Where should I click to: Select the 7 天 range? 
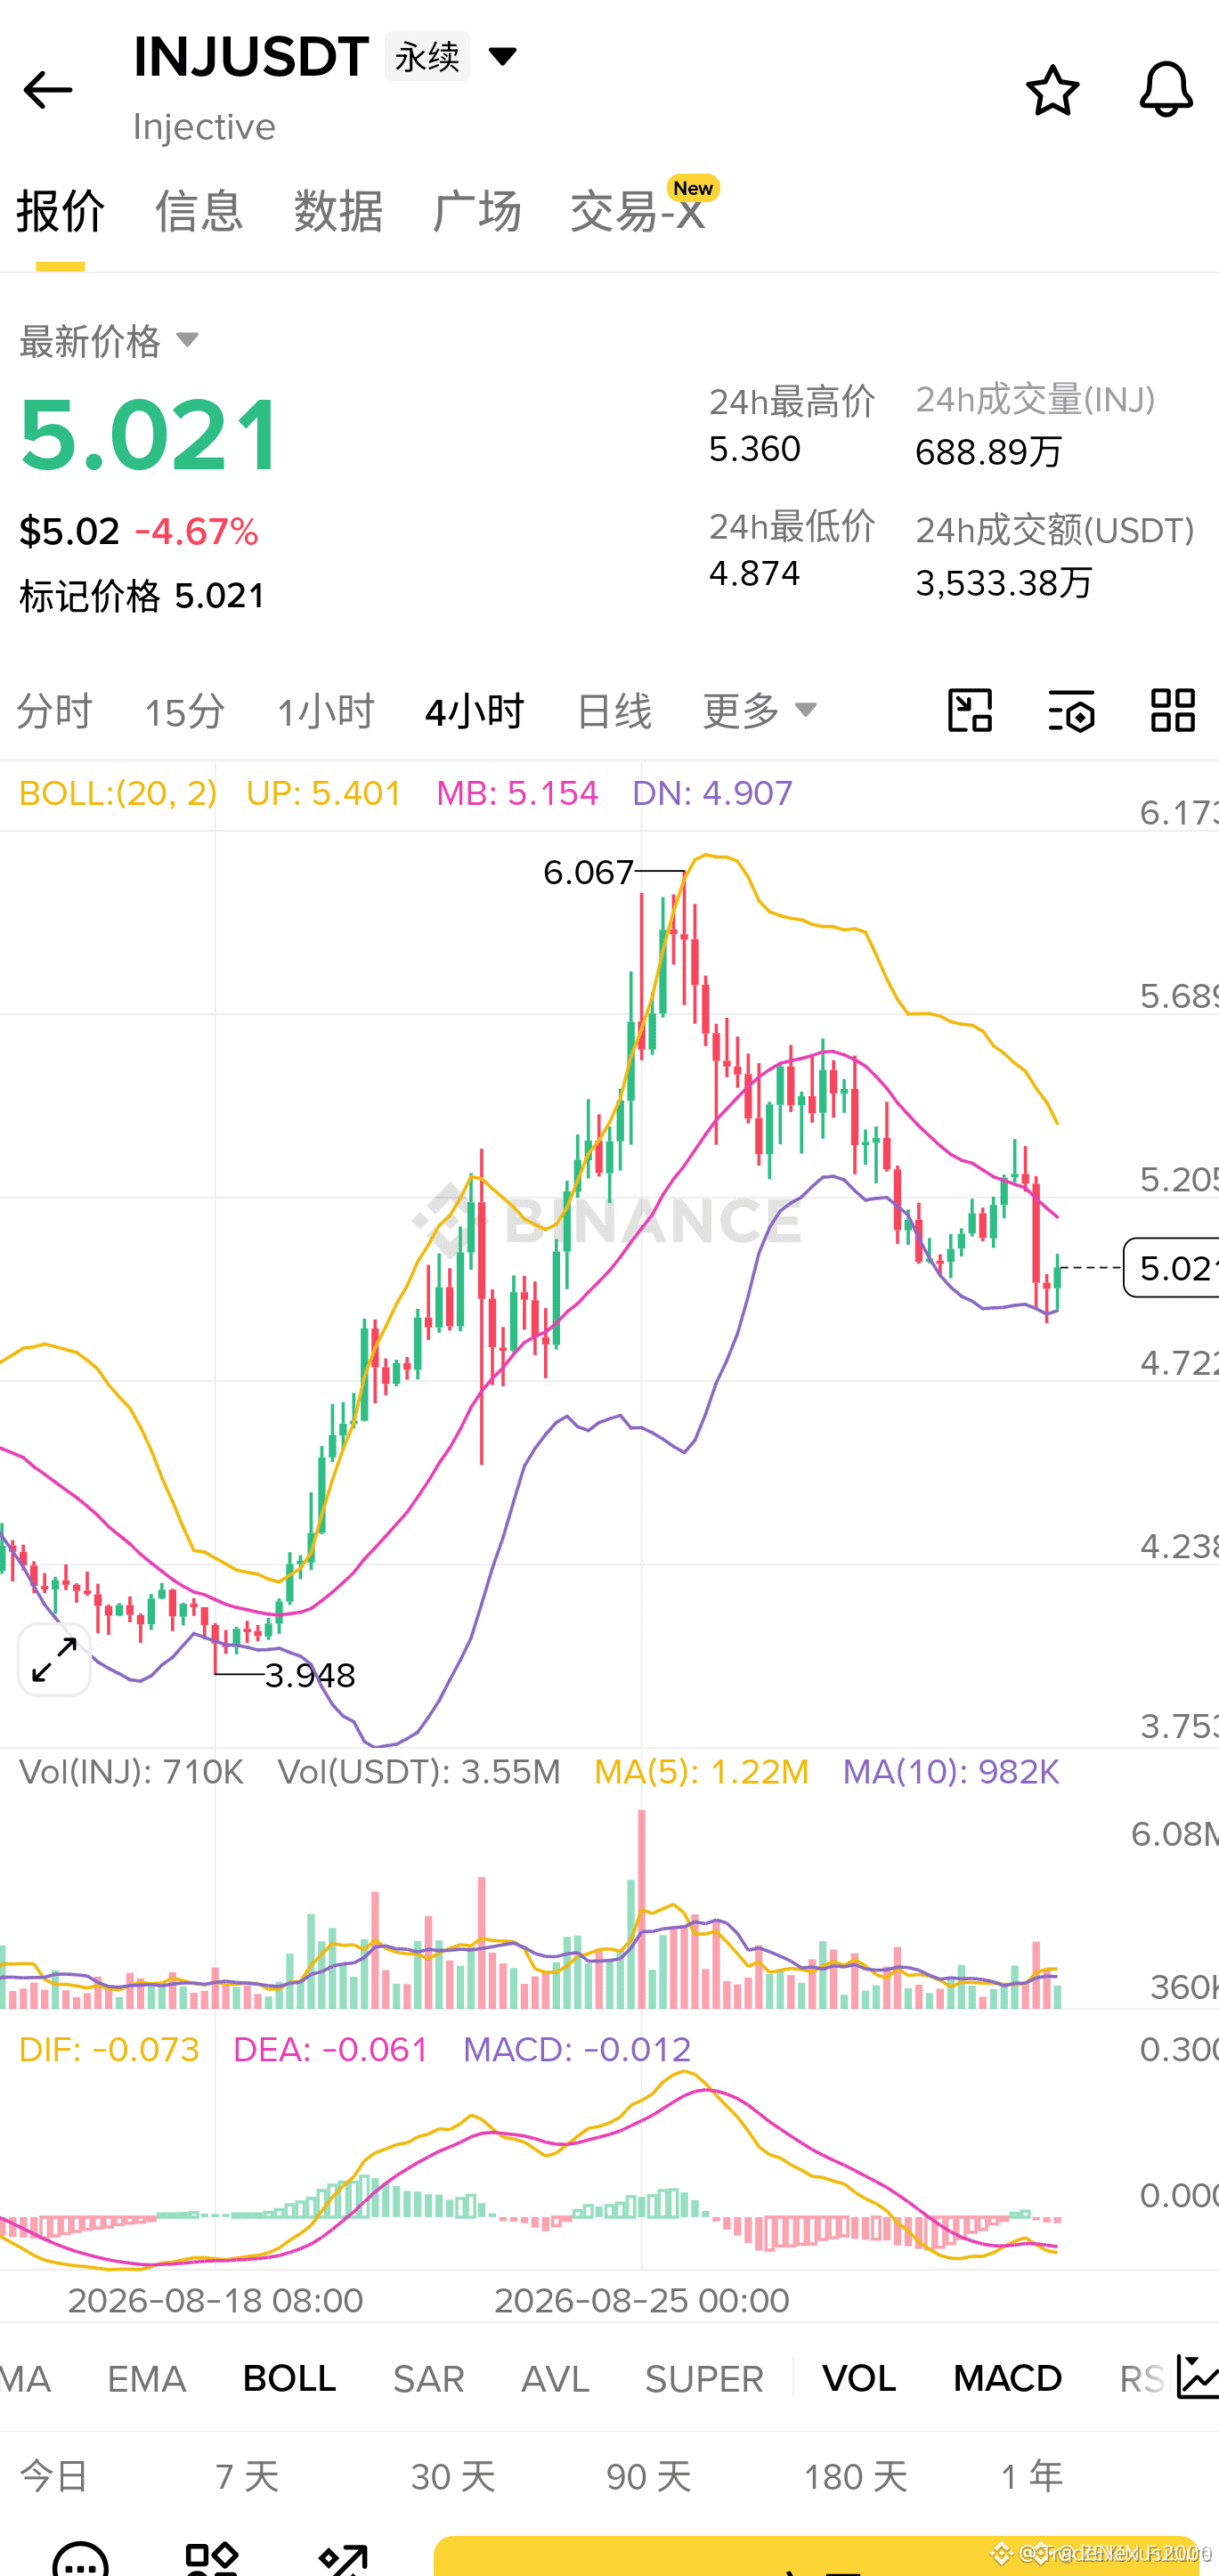247,2477
